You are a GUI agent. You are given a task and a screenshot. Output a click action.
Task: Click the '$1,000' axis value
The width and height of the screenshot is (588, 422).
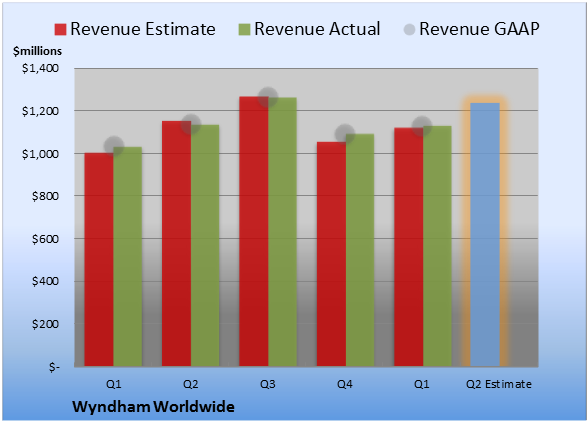point(40,154)
